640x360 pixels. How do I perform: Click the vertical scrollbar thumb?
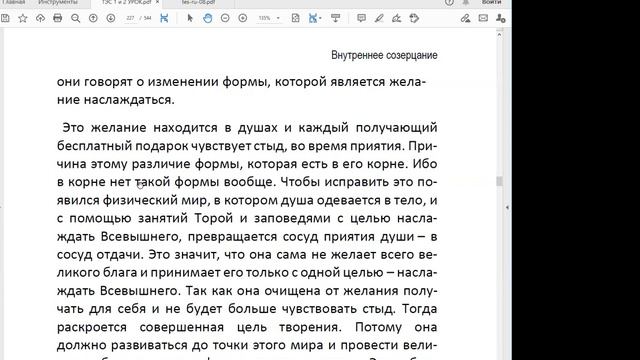point(499,181)
